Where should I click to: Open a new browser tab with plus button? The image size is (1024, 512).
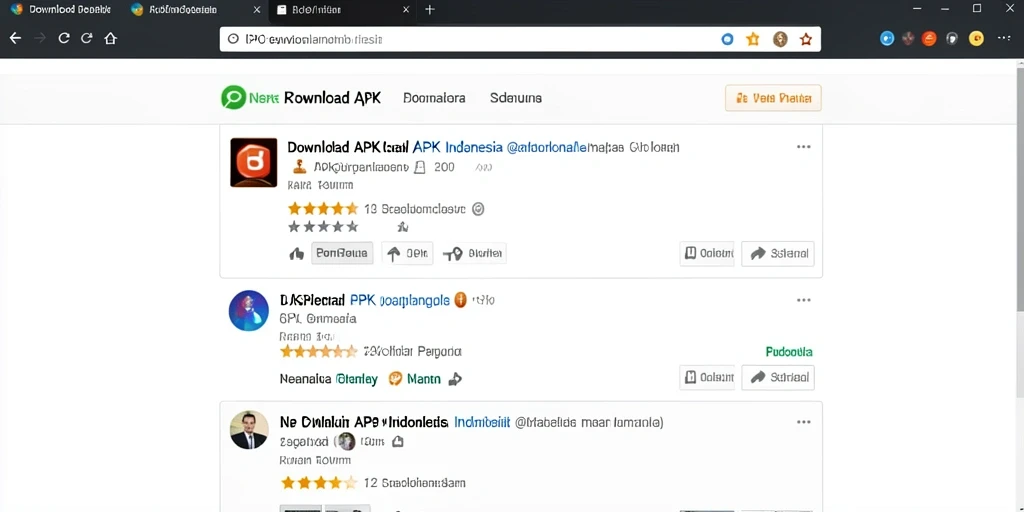pos(430,10)
